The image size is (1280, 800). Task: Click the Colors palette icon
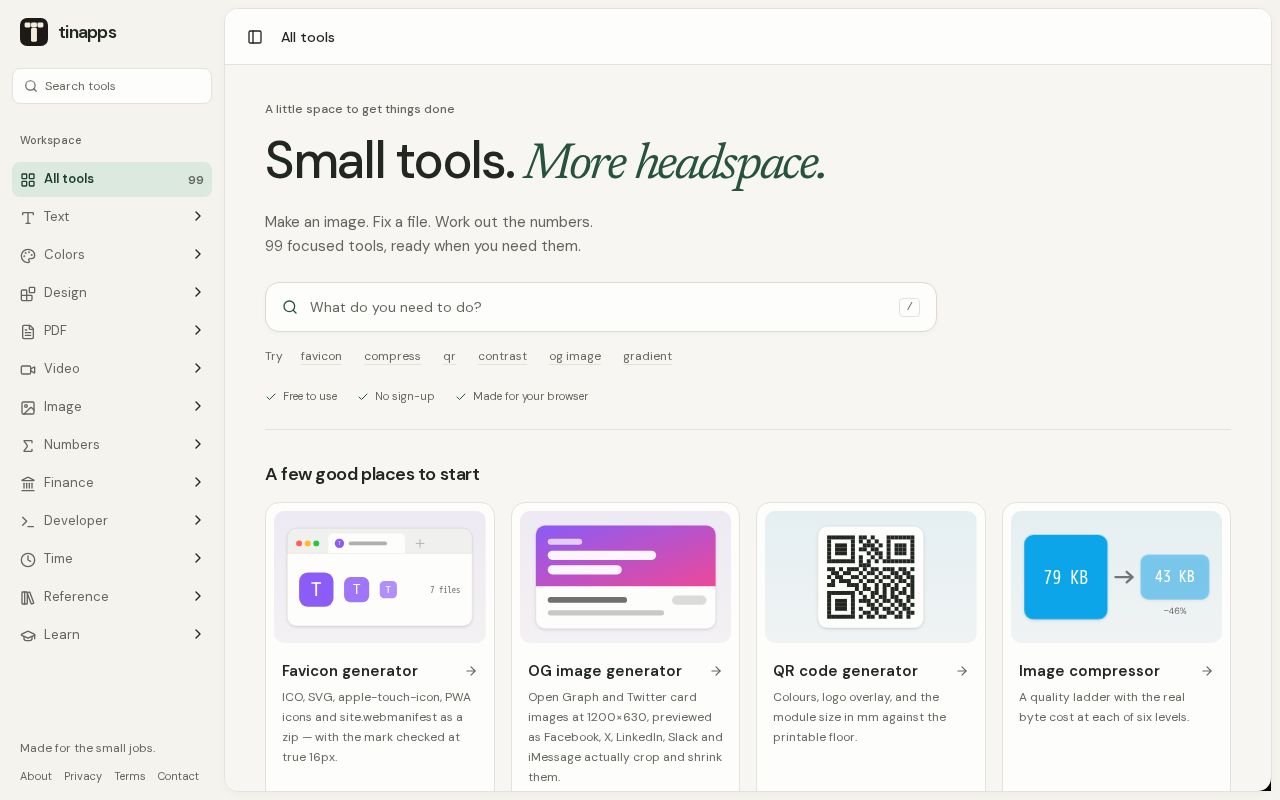(28, 255)
